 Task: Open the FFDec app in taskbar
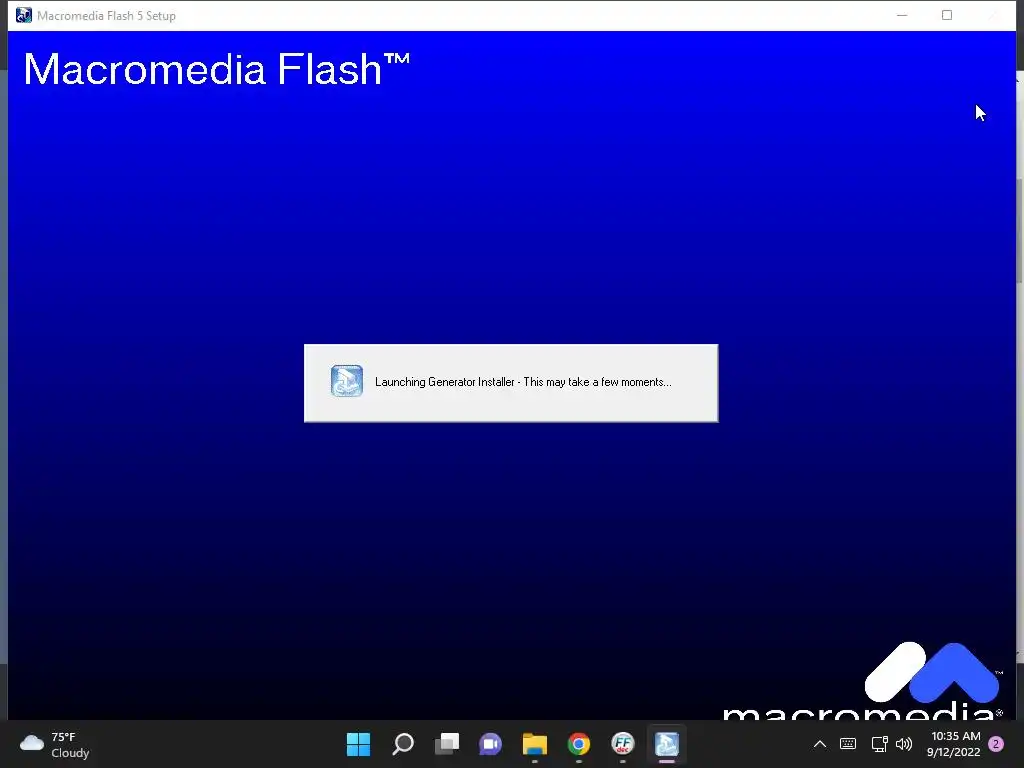tap(622, 744)
